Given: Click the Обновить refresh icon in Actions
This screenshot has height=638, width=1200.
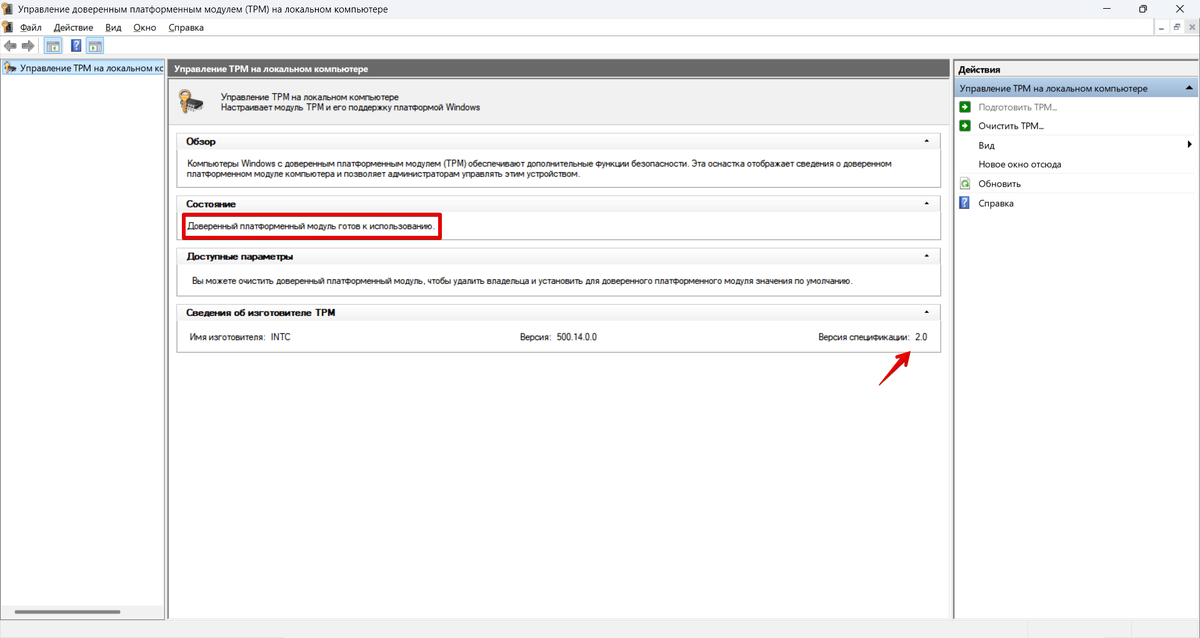Looking at the screenshot, I should point(965,184).
